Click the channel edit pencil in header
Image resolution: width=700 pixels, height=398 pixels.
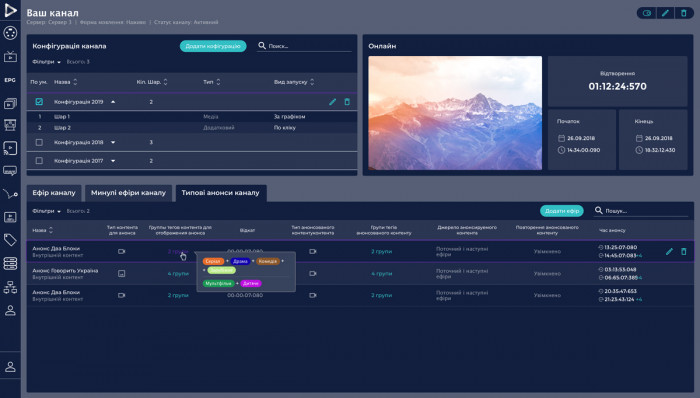pyautogui.click(x=665, y=13)
